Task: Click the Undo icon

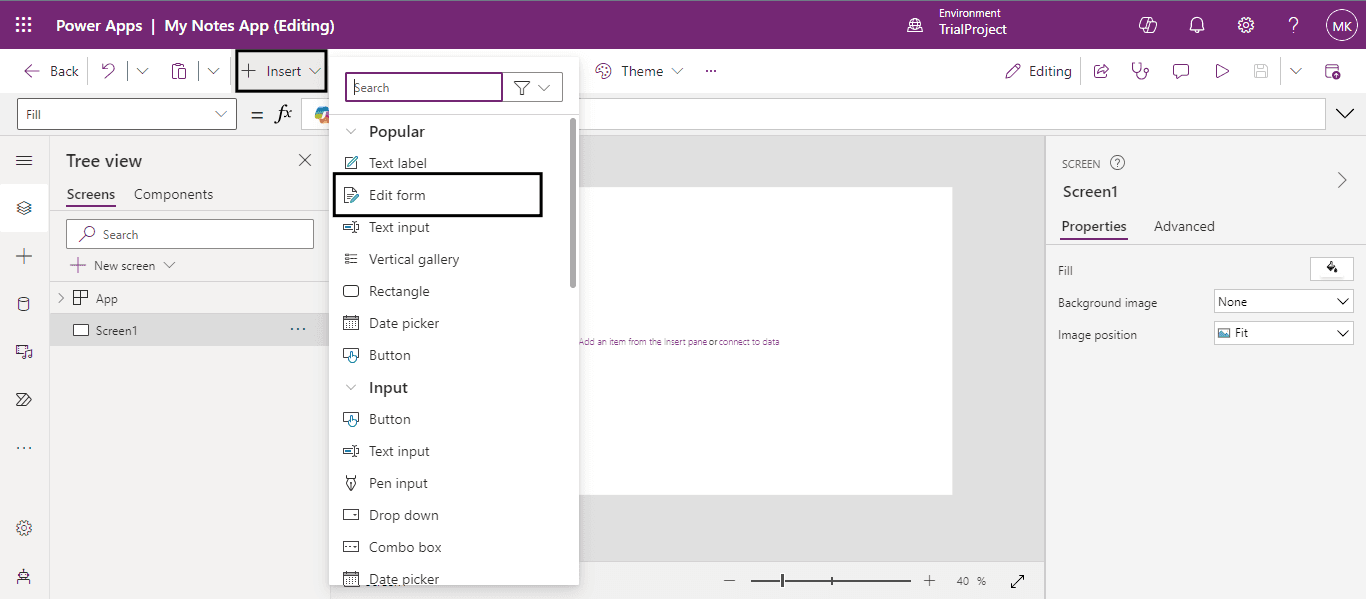Action: [108, 71]
